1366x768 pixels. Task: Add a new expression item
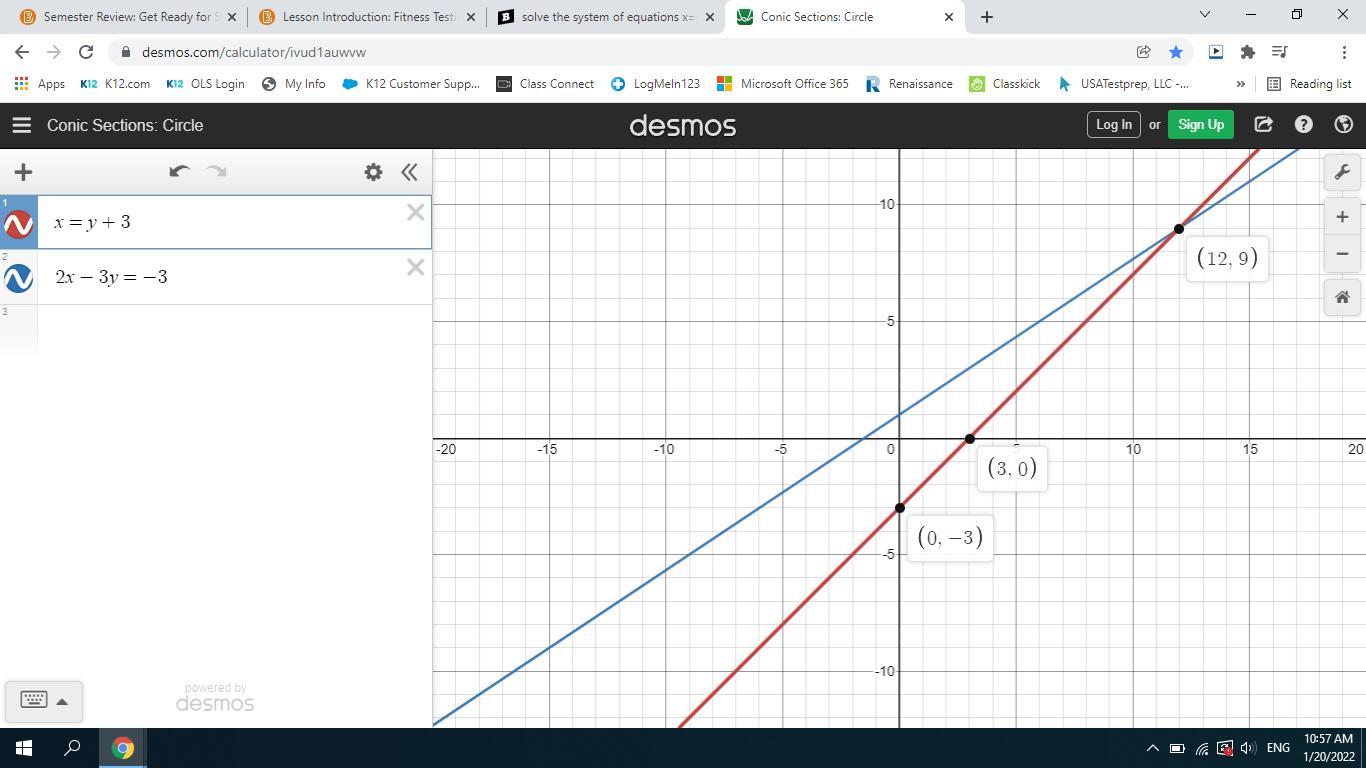coord(23,172)
